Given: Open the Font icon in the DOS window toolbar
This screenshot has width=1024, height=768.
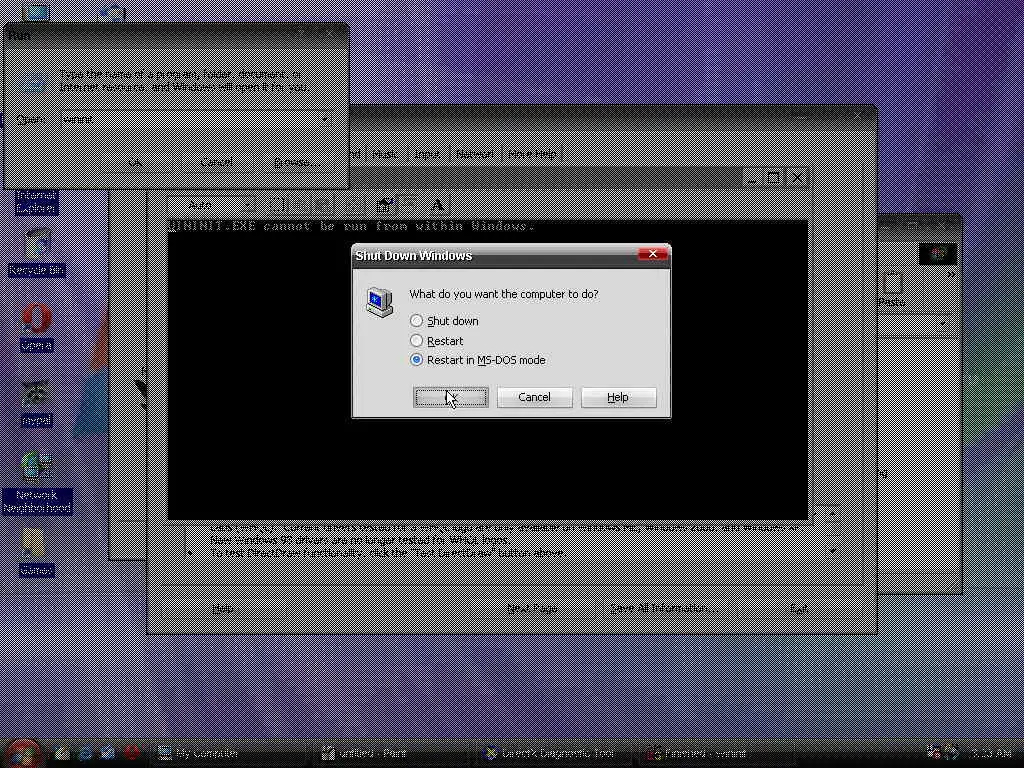Looking at the screenshot, I should coord(438,204).
